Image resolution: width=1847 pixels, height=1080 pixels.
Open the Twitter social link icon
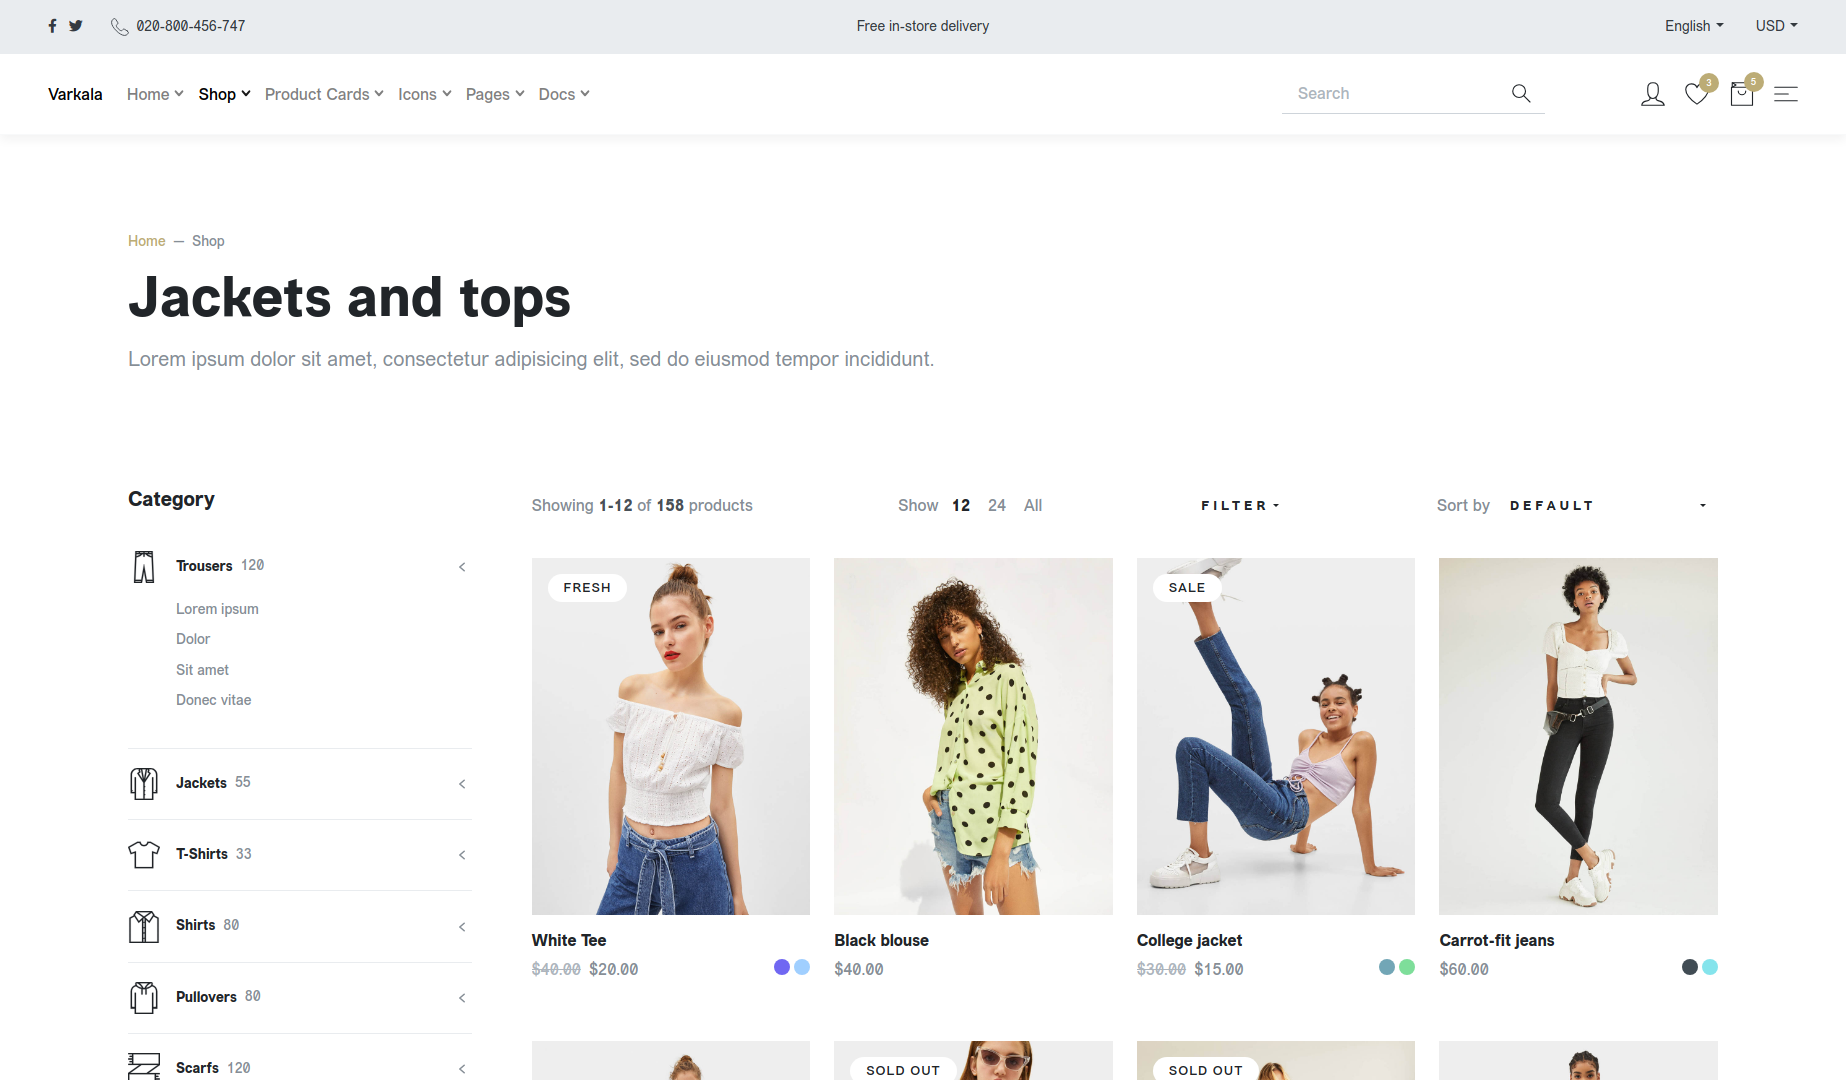(75, 26)
